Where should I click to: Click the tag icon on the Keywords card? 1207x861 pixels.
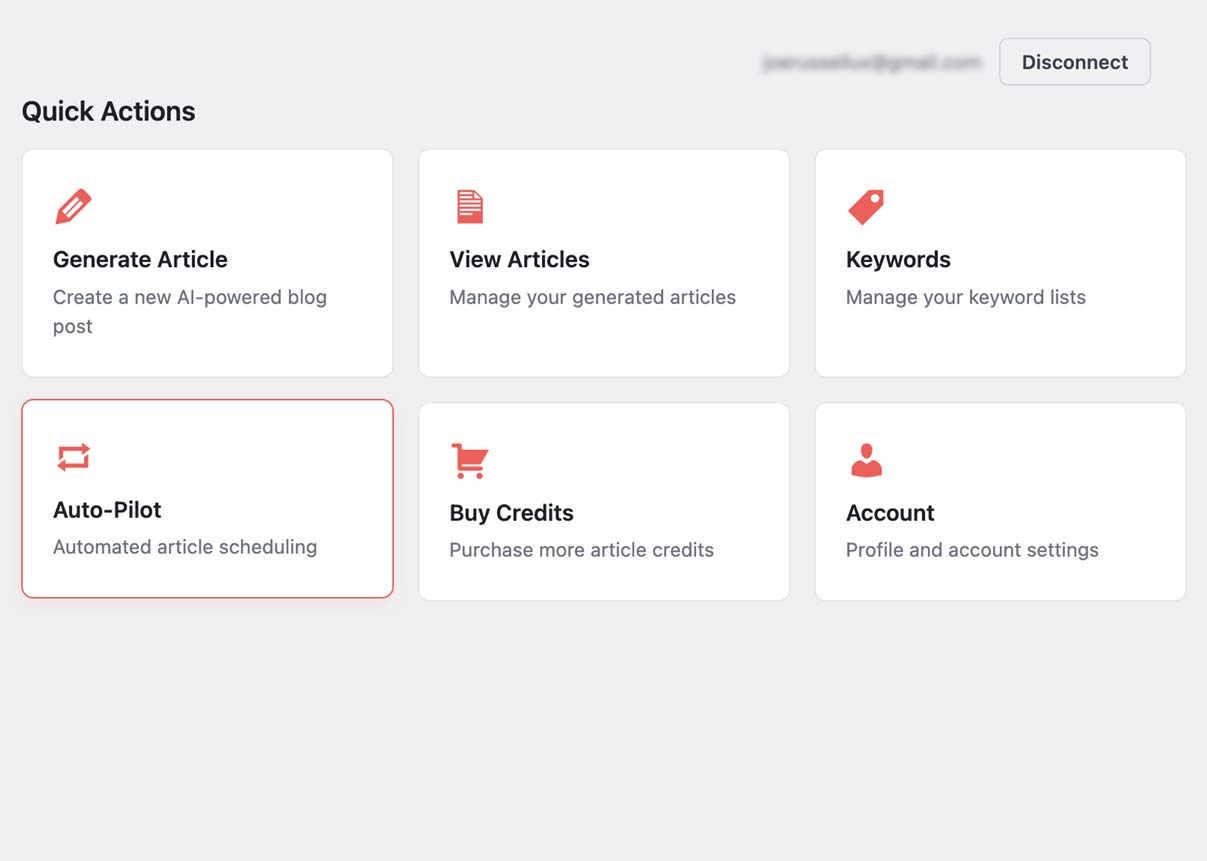(x=866, y=206)
